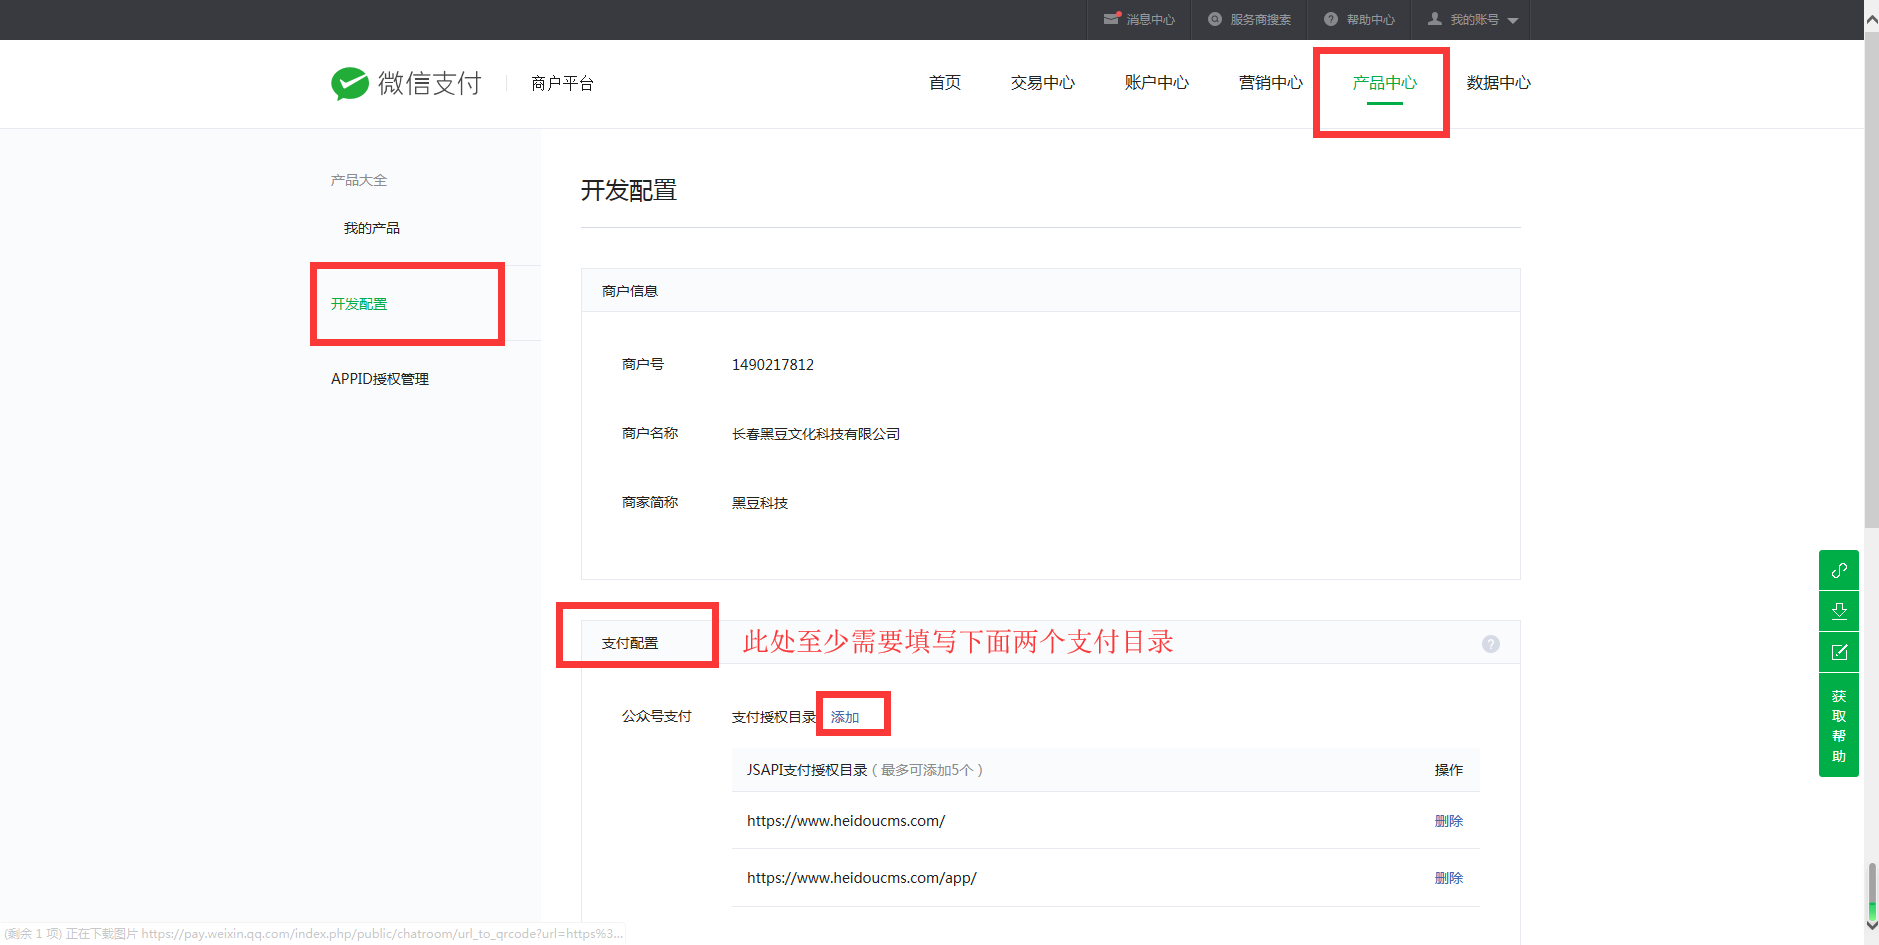Click merchant short name 黑豆科技

click(x=760, y=503)
